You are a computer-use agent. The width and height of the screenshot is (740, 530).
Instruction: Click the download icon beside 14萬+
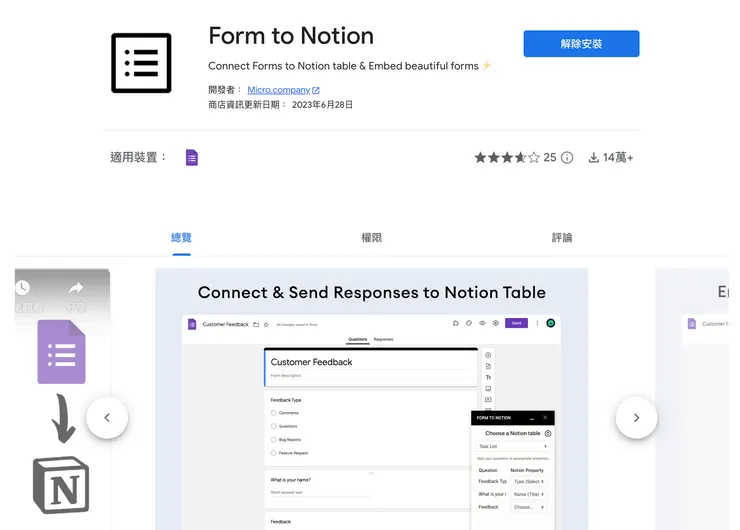tap(593, 158)
